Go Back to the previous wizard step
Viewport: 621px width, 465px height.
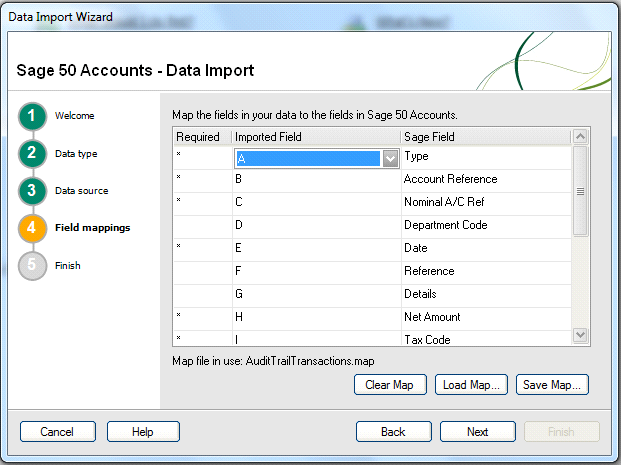tap(394, 432)
